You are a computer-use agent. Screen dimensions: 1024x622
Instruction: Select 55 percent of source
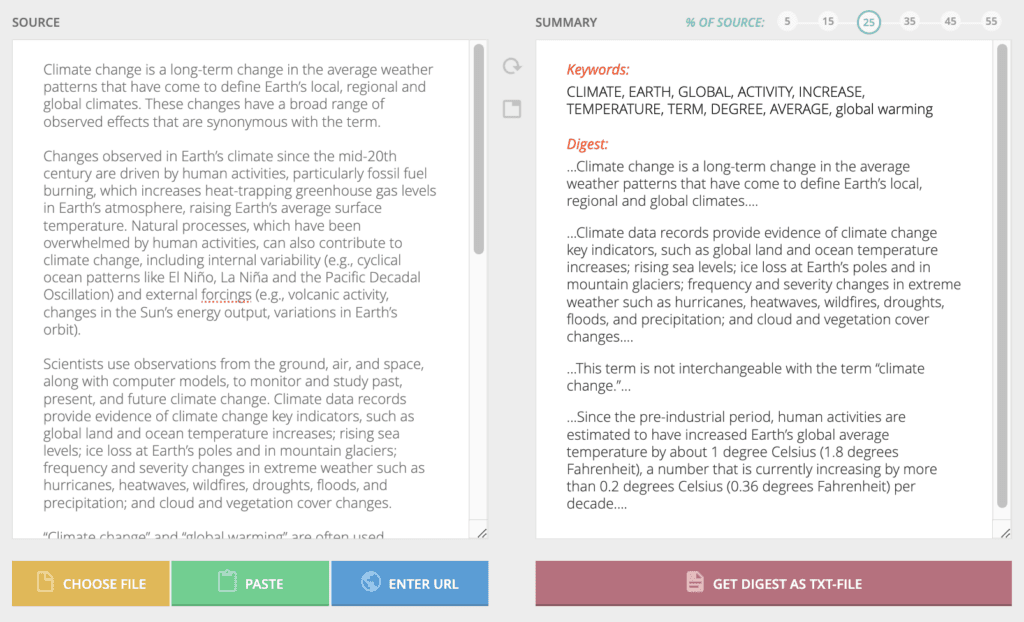pos(991,22)
